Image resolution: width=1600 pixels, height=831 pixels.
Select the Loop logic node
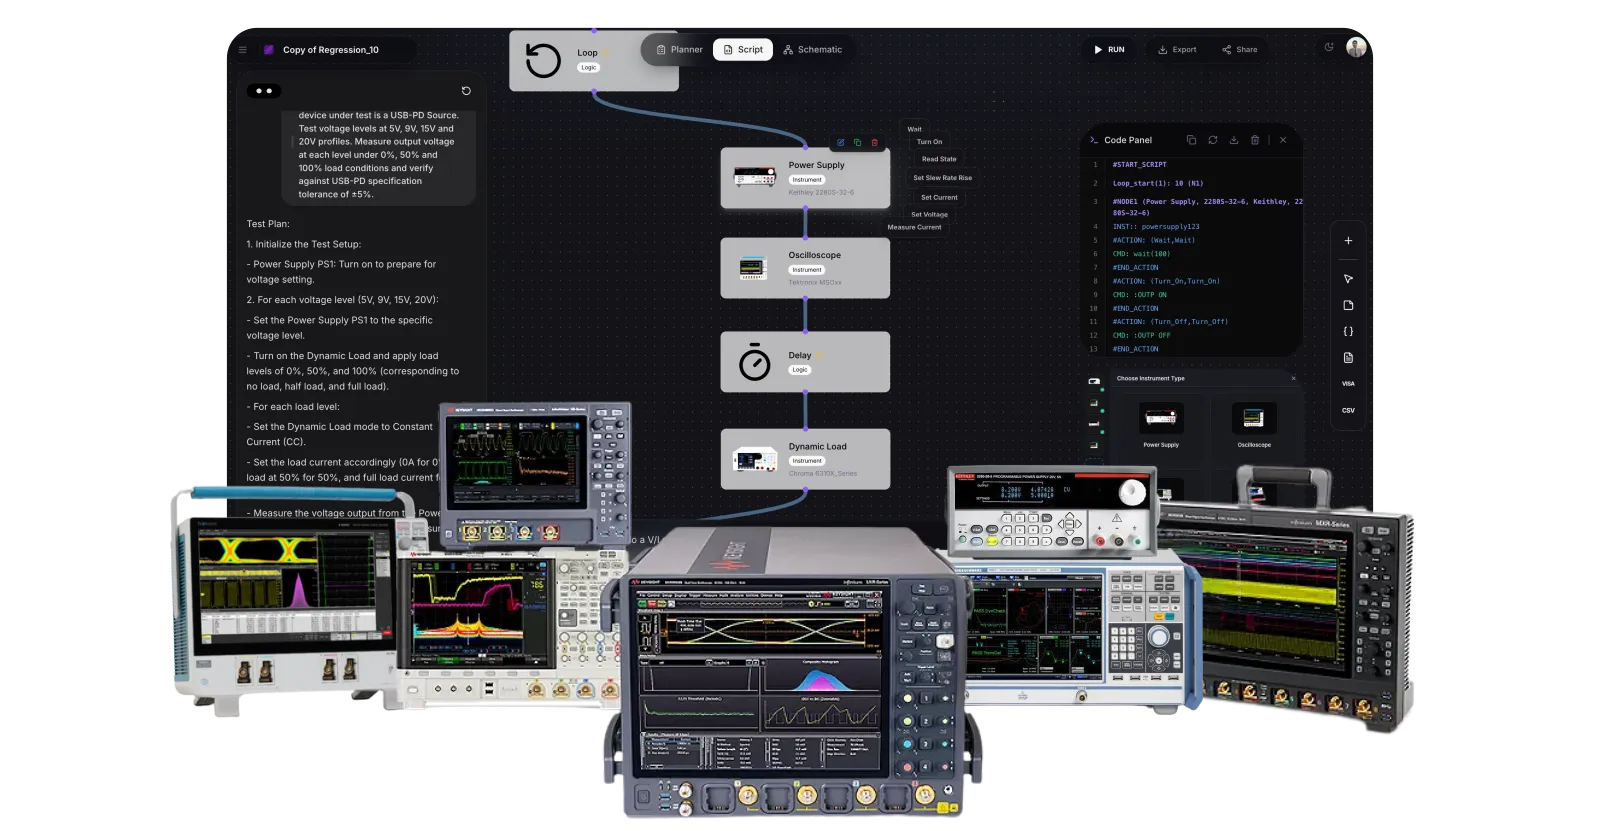(594, 61)
